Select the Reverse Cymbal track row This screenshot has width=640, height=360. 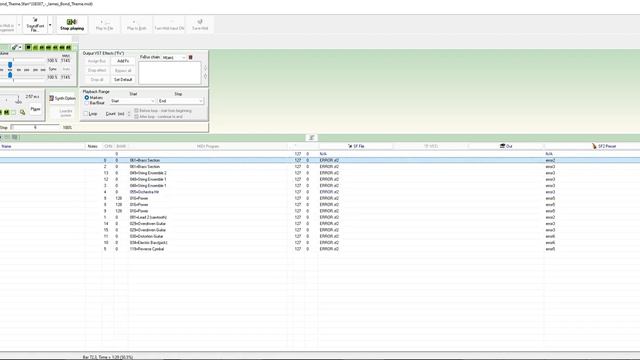(x=320, y=249)
